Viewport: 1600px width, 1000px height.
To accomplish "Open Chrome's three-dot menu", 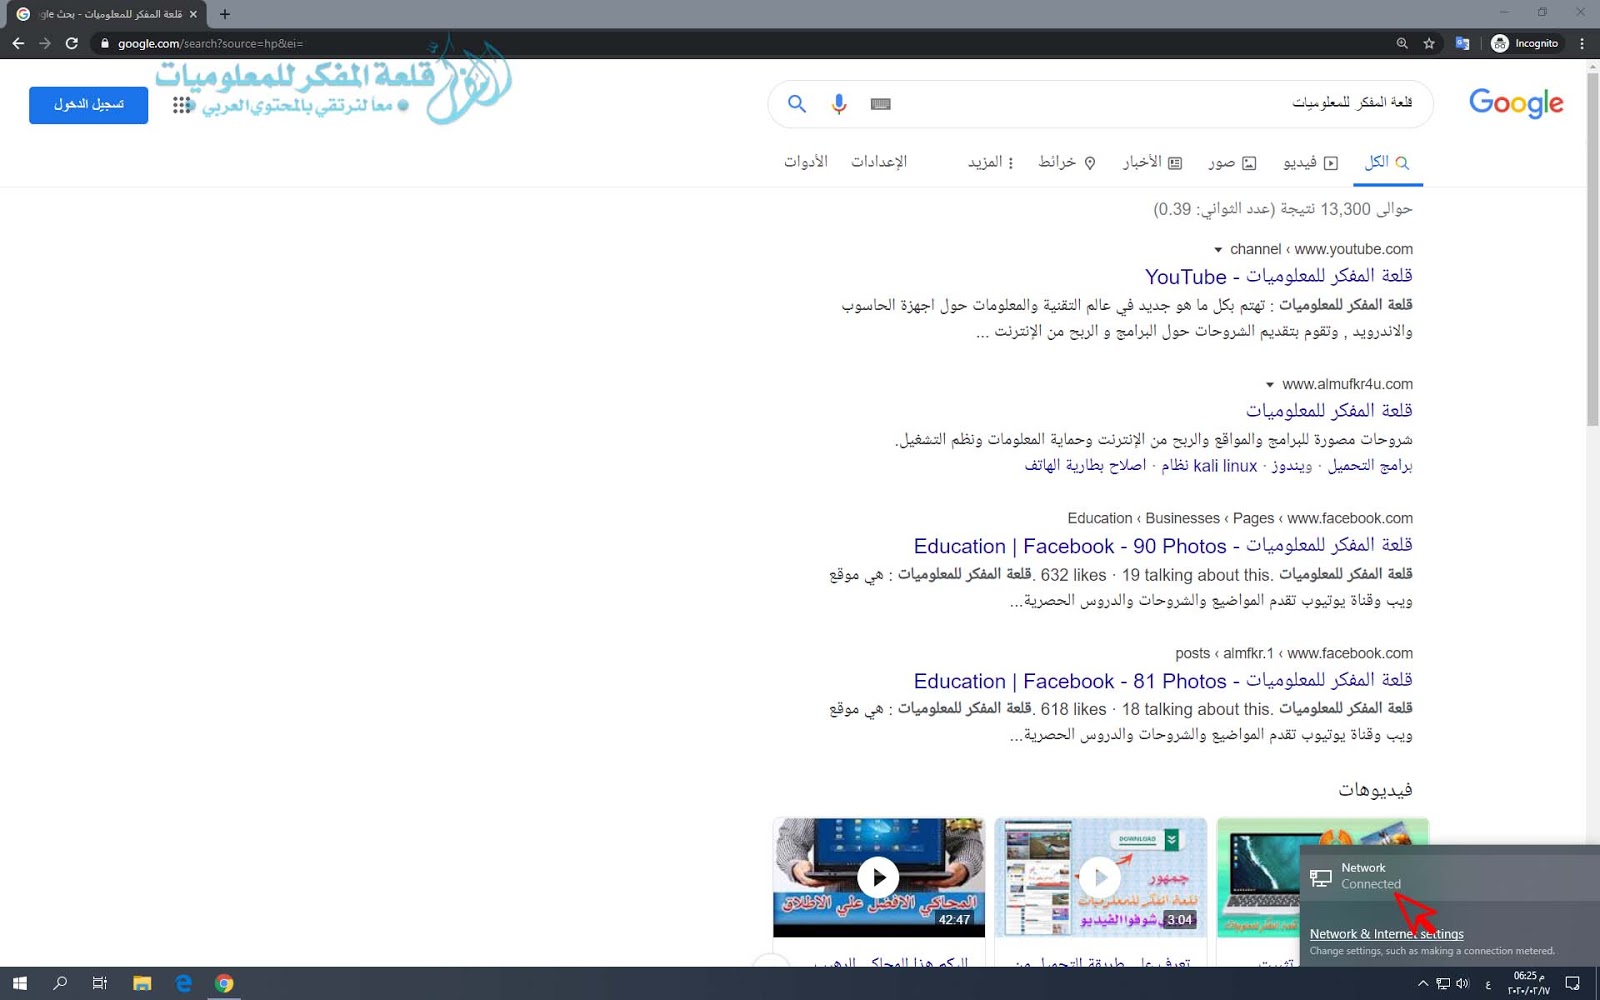I will tap(1582, 43).
